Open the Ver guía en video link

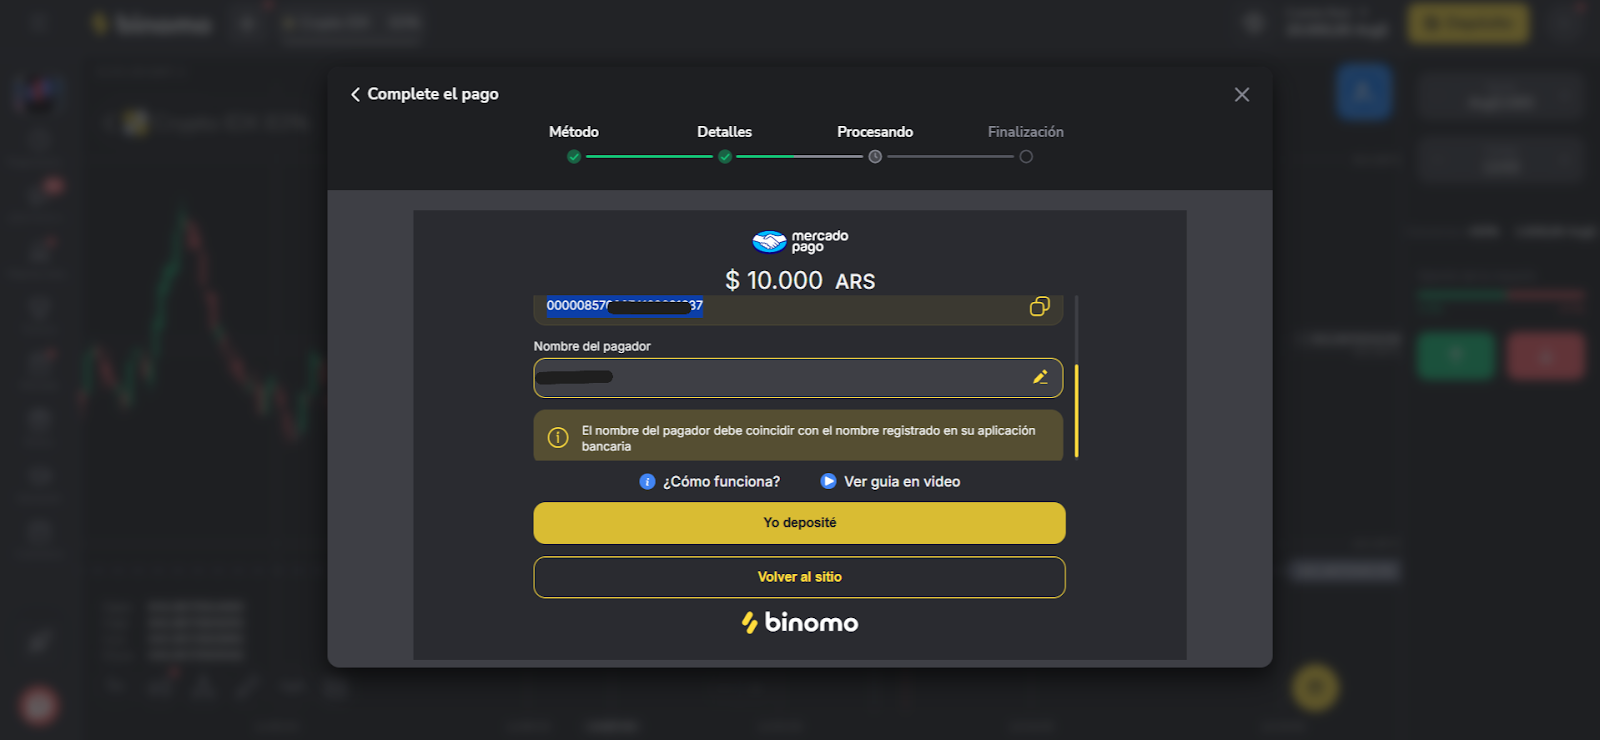[890, 482]
